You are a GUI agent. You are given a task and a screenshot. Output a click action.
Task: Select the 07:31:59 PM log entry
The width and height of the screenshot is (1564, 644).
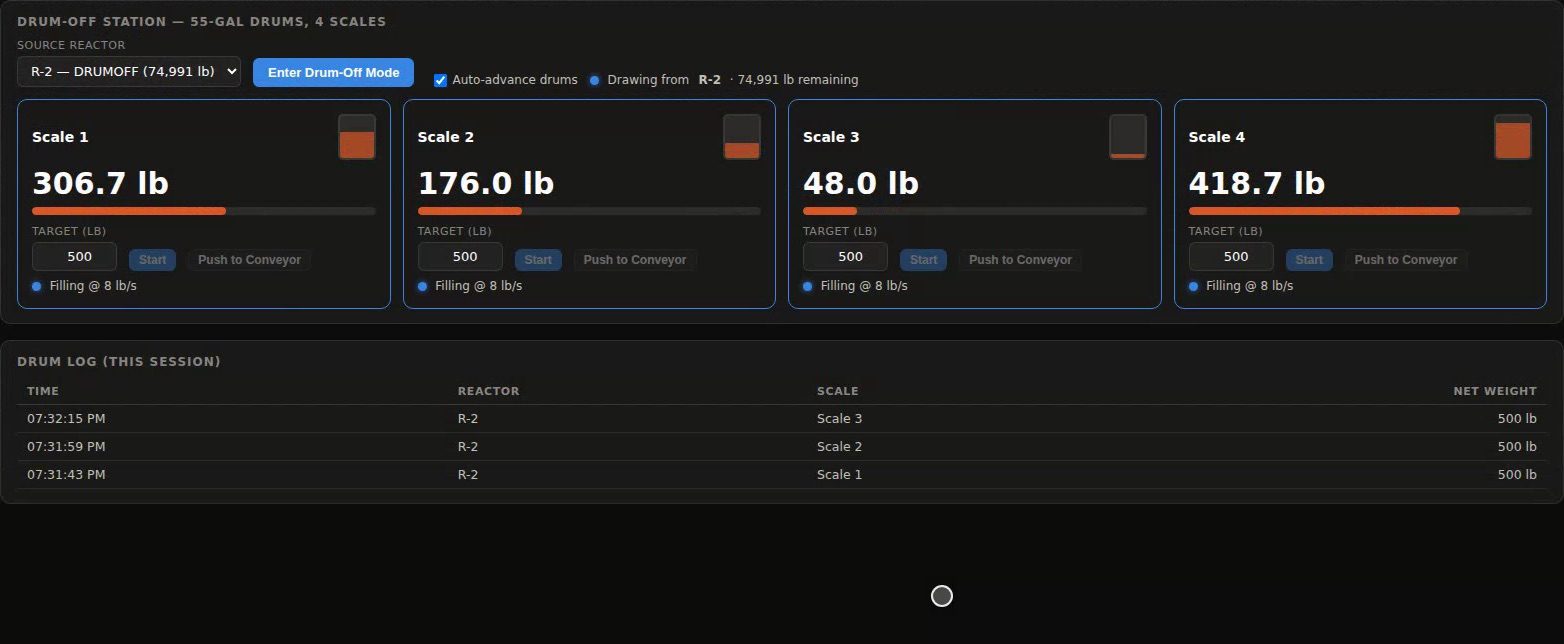click(782, 447)
